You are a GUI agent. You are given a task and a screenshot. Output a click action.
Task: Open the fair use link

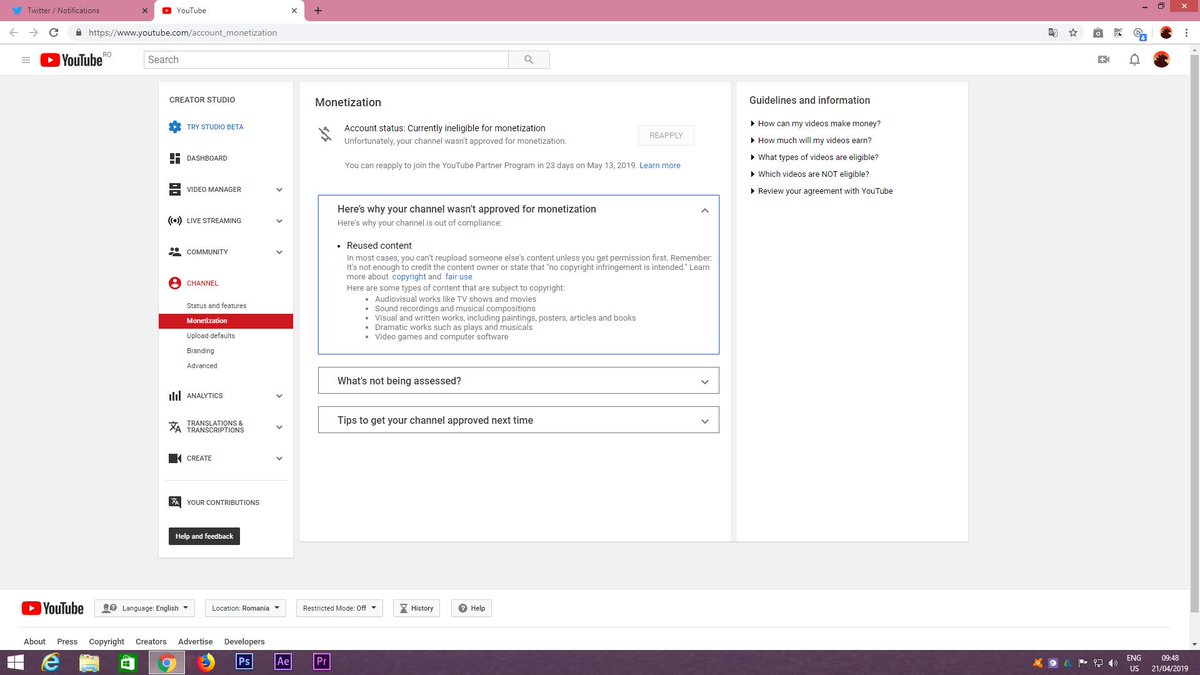coord(459,277)
